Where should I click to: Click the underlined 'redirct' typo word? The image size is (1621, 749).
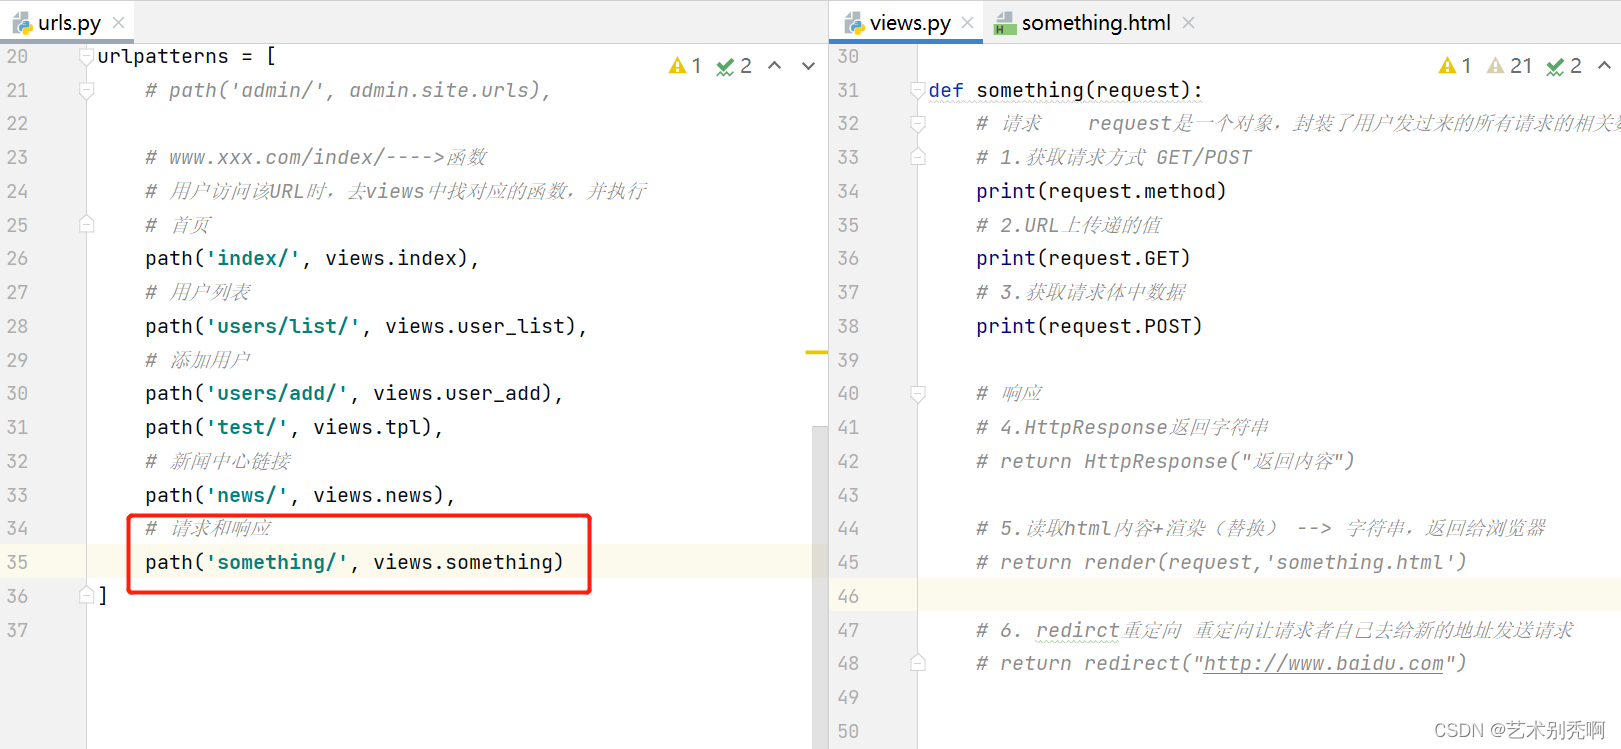(x=1077, y=630)
